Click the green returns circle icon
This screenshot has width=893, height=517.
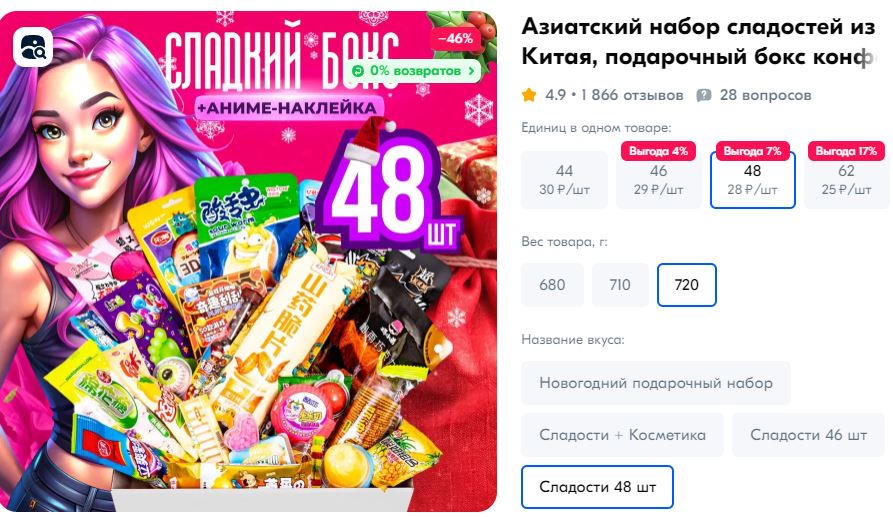click(358, 71)
